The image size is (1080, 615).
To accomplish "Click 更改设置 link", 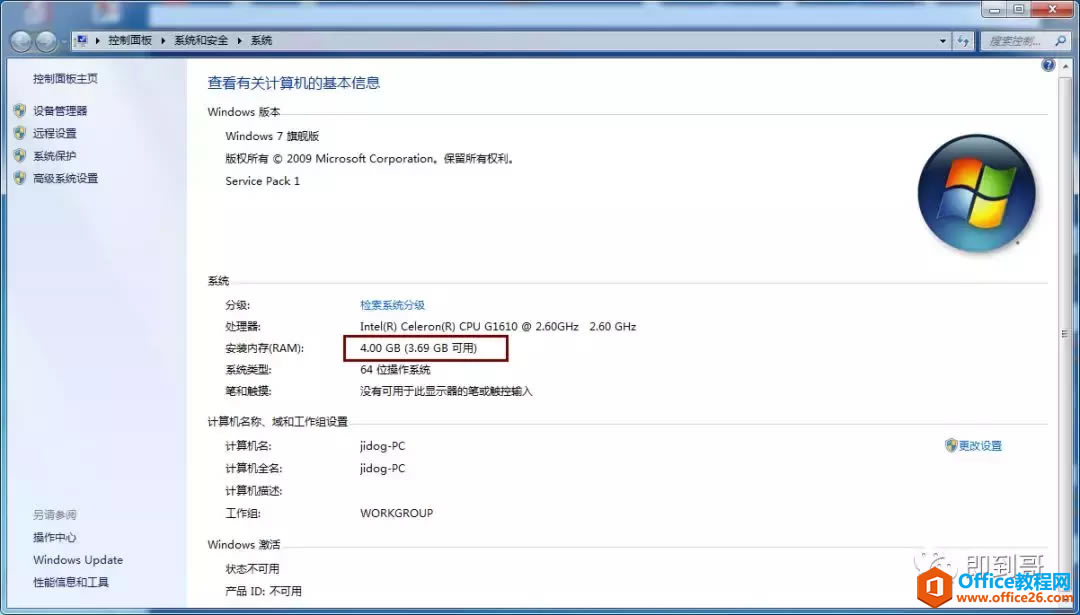I will pyautogui.click(x=981, y=446).
